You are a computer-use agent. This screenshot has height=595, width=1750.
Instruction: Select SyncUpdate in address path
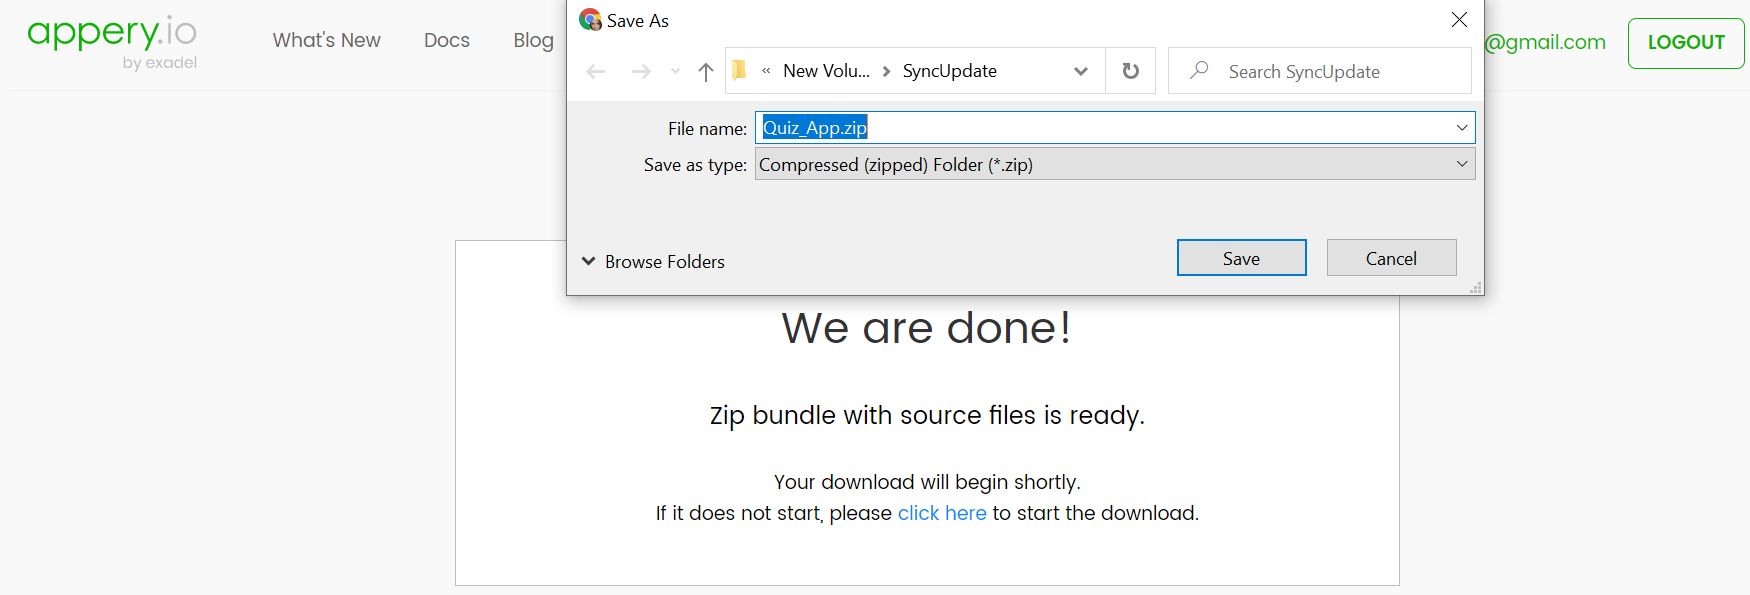coord(949,71)
